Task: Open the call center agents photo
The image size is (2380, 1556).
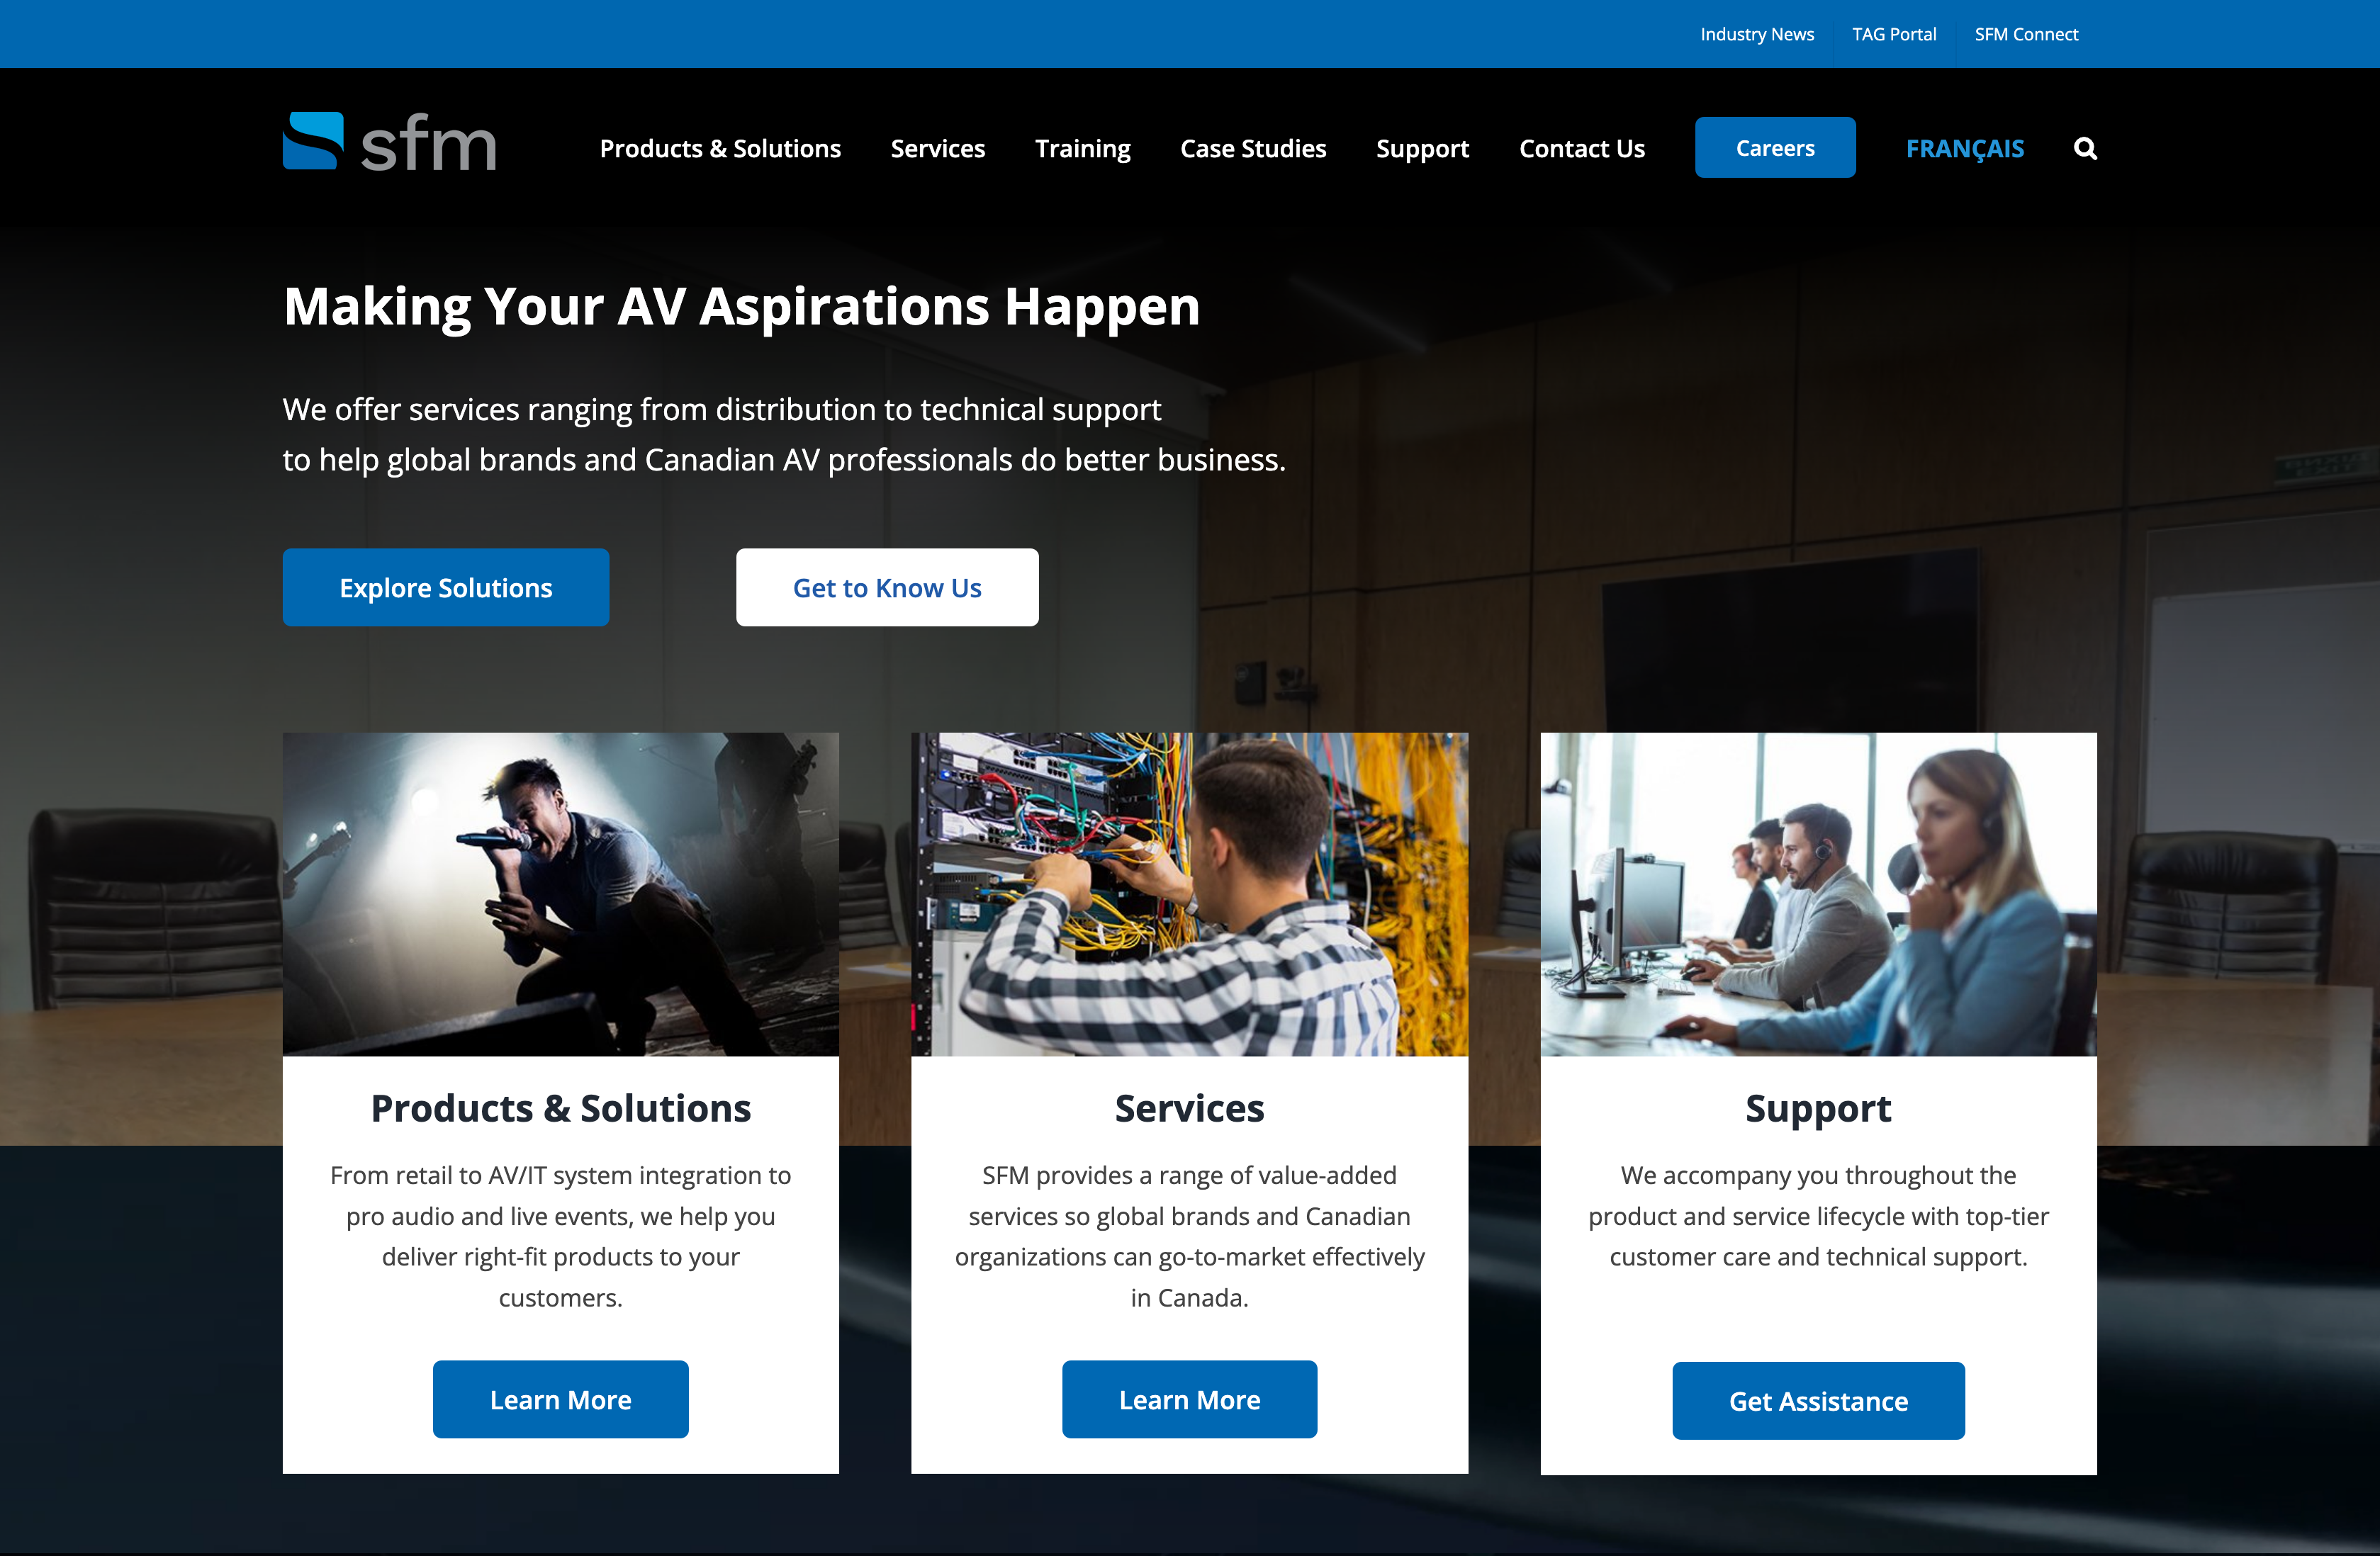Action: point(1818,894)
